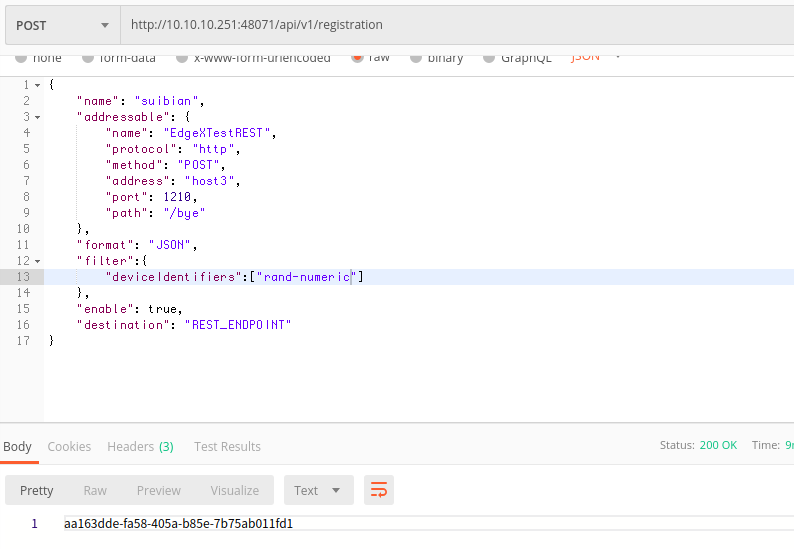This screenshot has height=549, width=794.
Task: Select the raw body radio button
Action: pyautogui.click(x=357, y=58)
